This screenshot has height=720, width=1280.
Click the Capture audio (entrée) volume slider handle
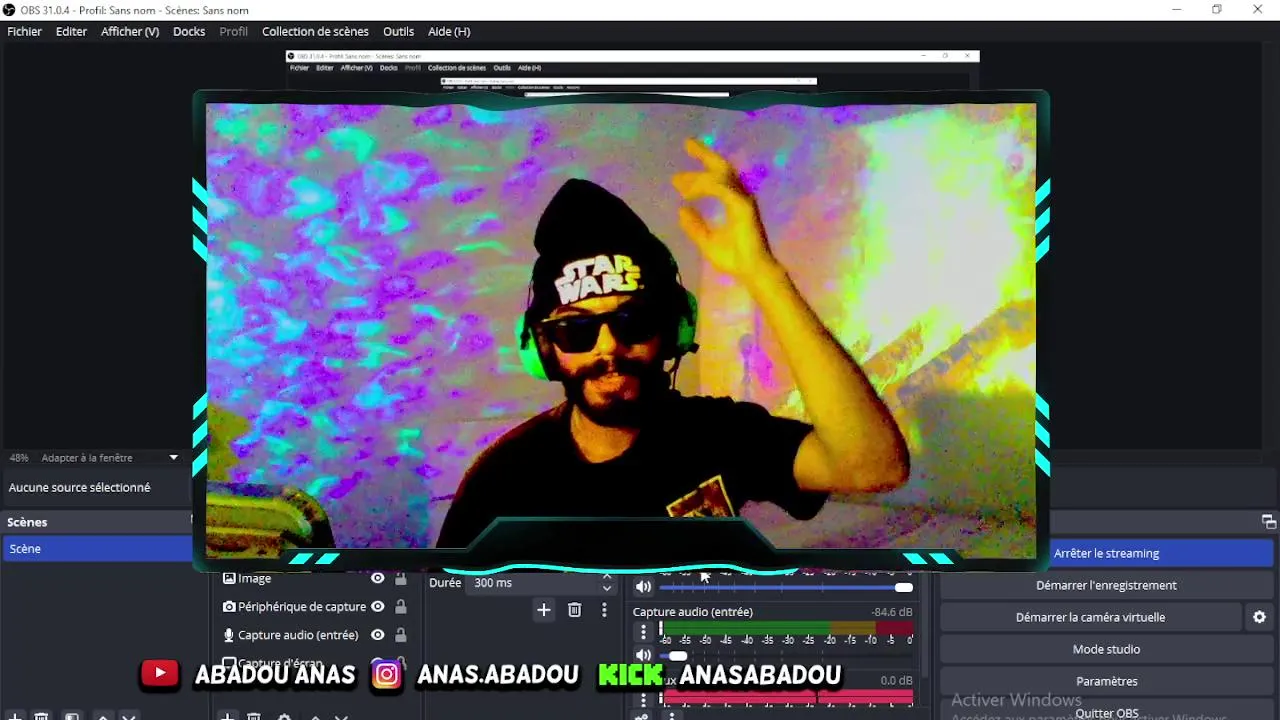point(678,656)
